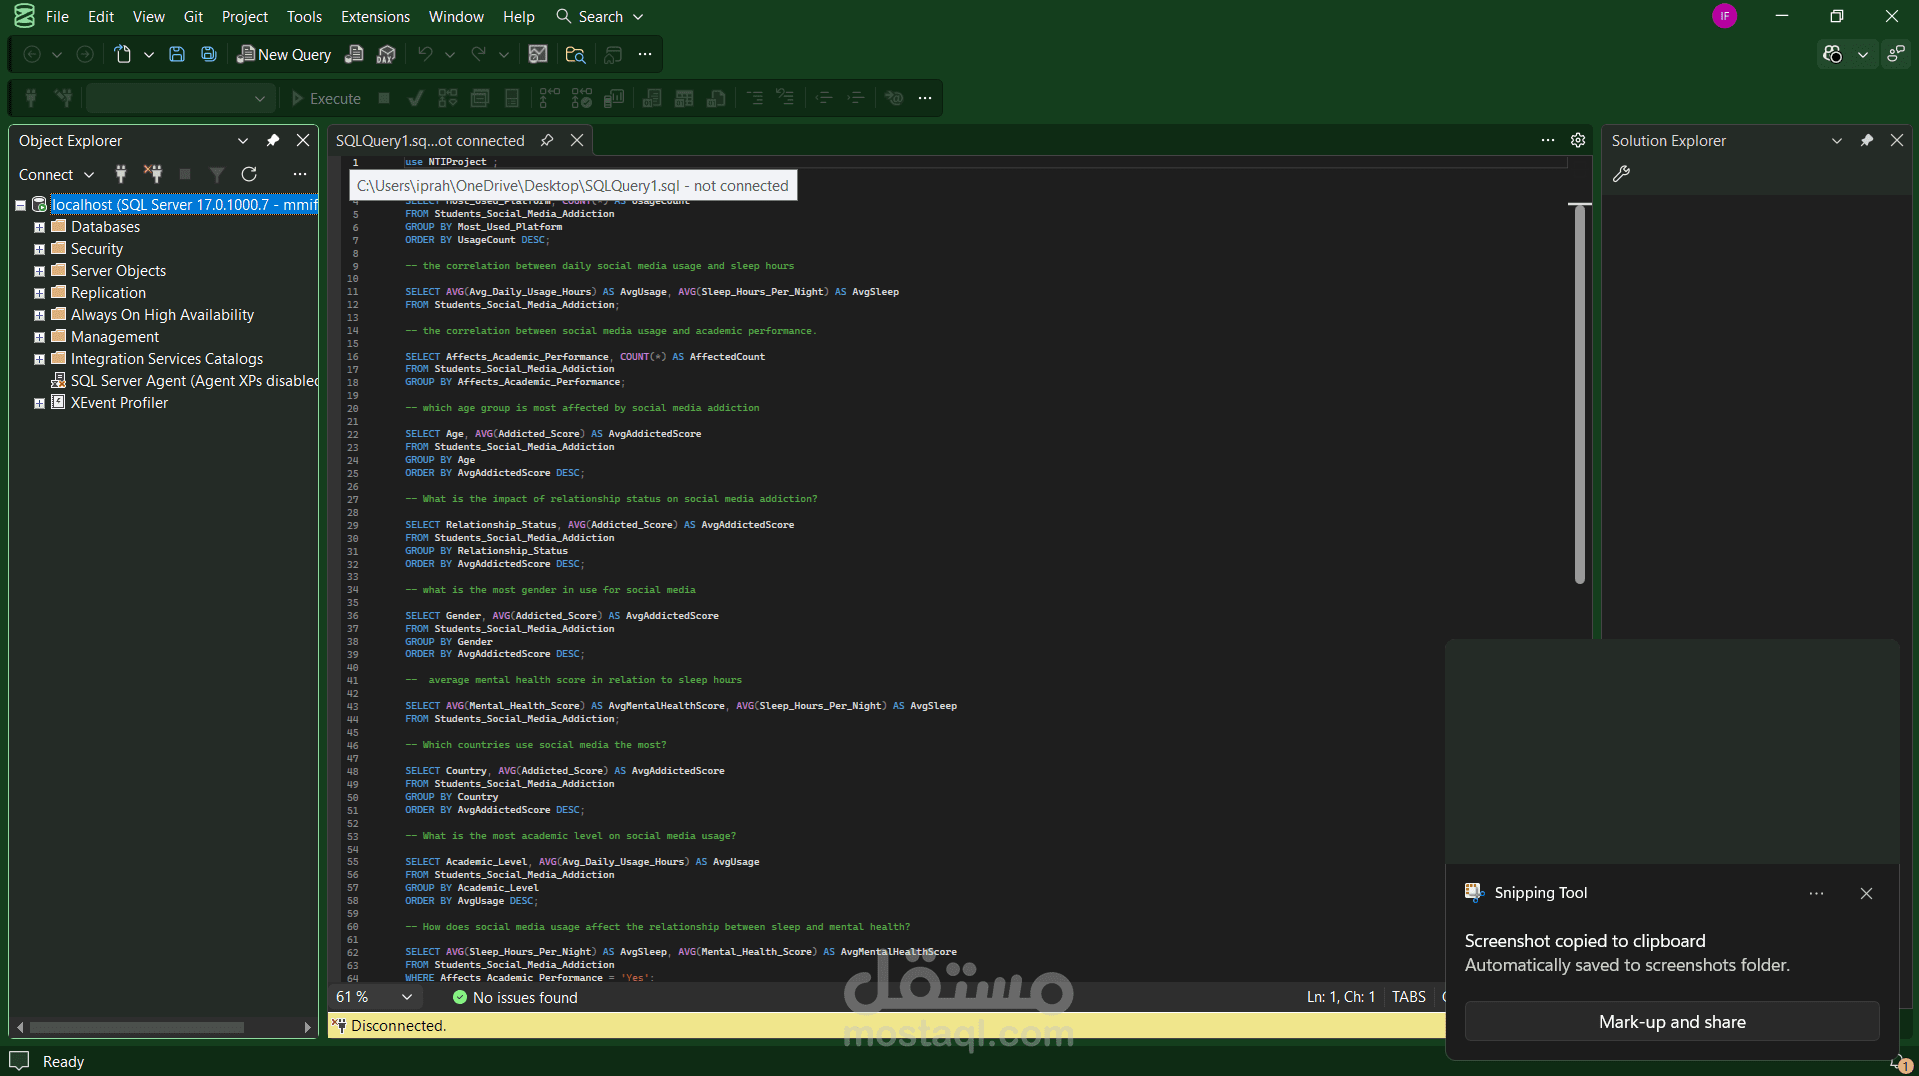
Task: Pin the Object Explorer panel
Action: (272, 141)
